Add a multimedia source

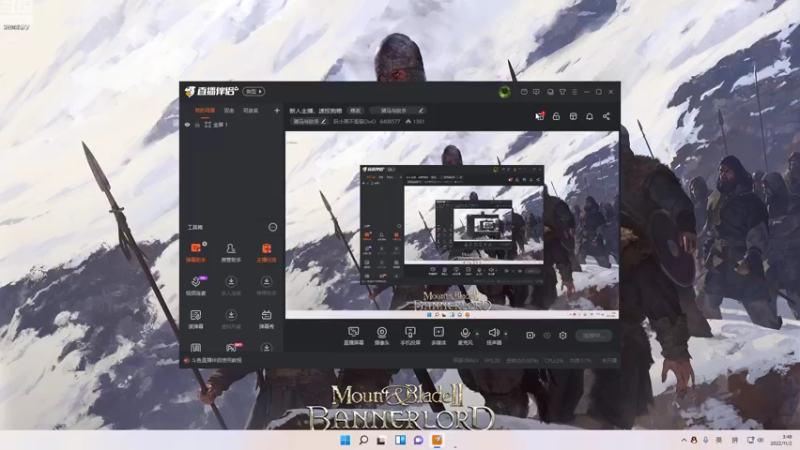coord(439,336)
